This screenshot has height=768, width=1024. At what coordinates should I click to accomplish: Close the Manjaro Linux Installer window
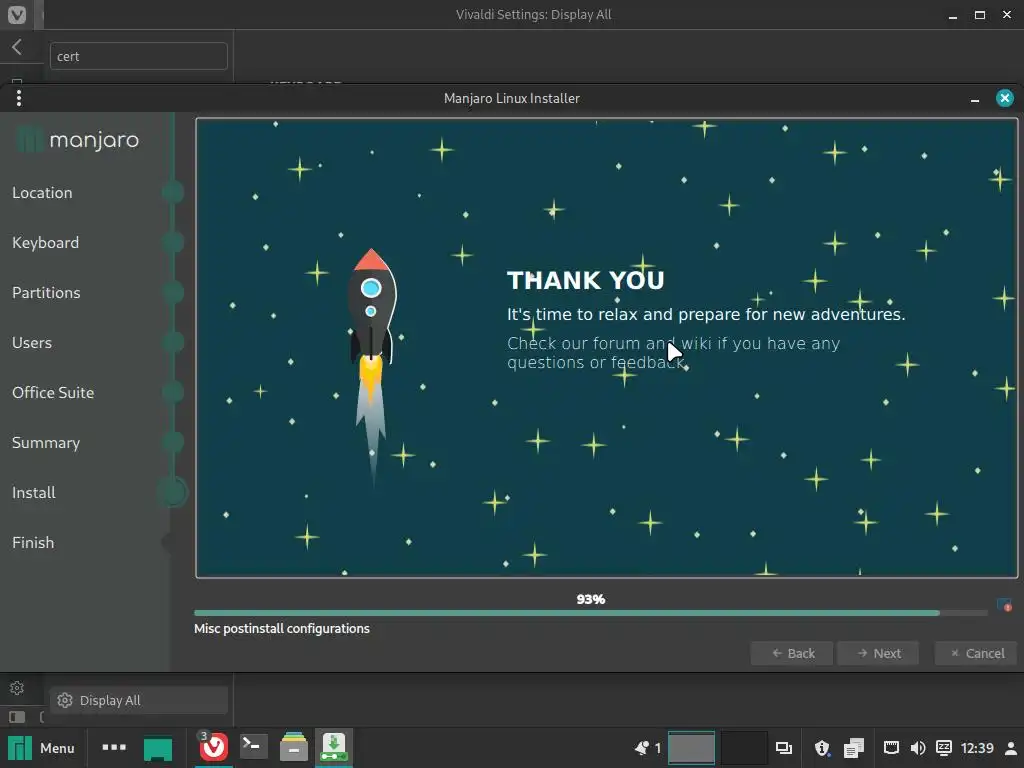pos(1004,98)
